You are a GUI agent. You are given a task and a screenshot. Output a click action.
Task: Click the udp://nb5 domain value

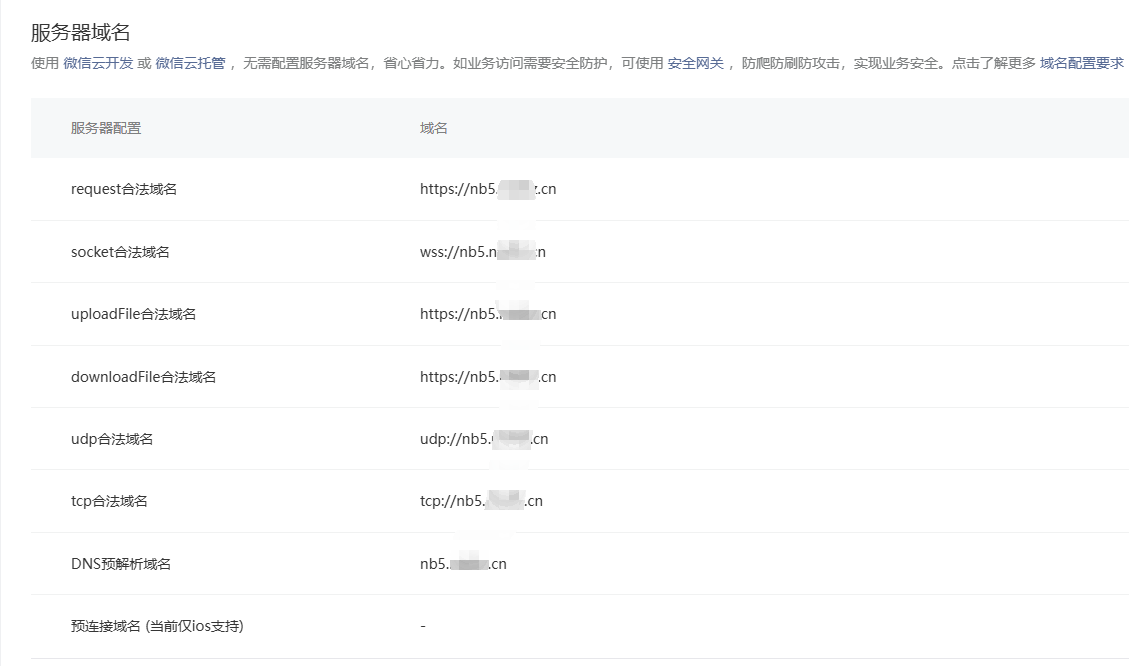484,439
